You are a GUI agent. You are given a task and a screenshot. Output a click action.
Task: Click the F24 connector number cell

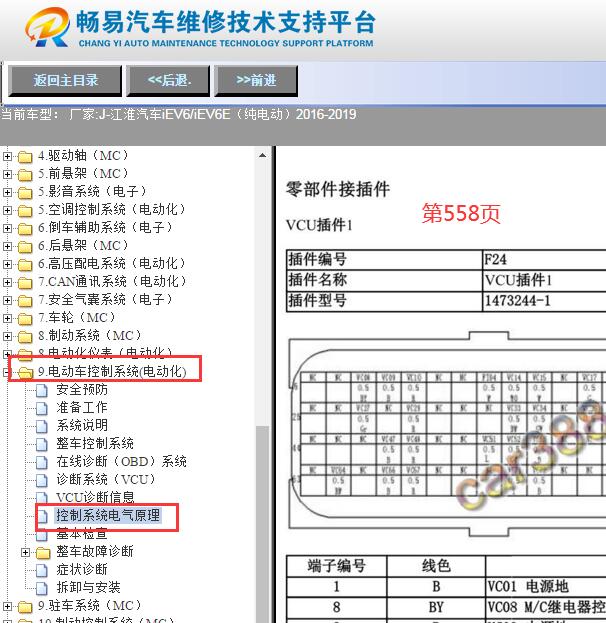pyautogui.click(x=544, y=259)
